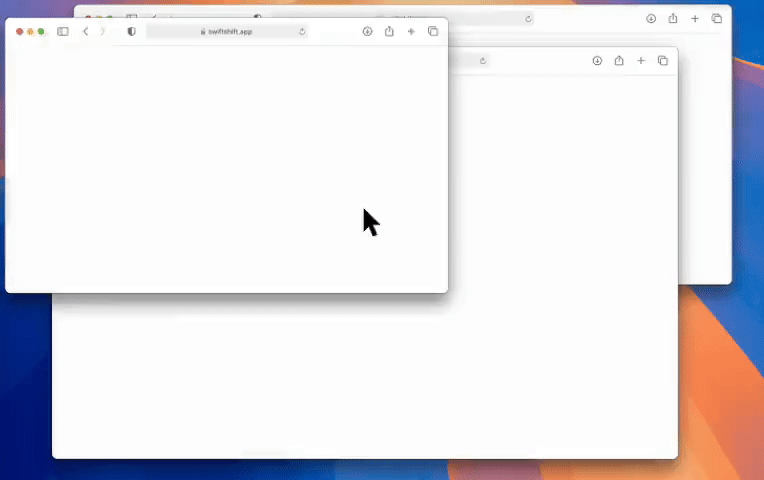Show downloads in the middle Safari window
The image size is (764, 480).
[597, 61]
